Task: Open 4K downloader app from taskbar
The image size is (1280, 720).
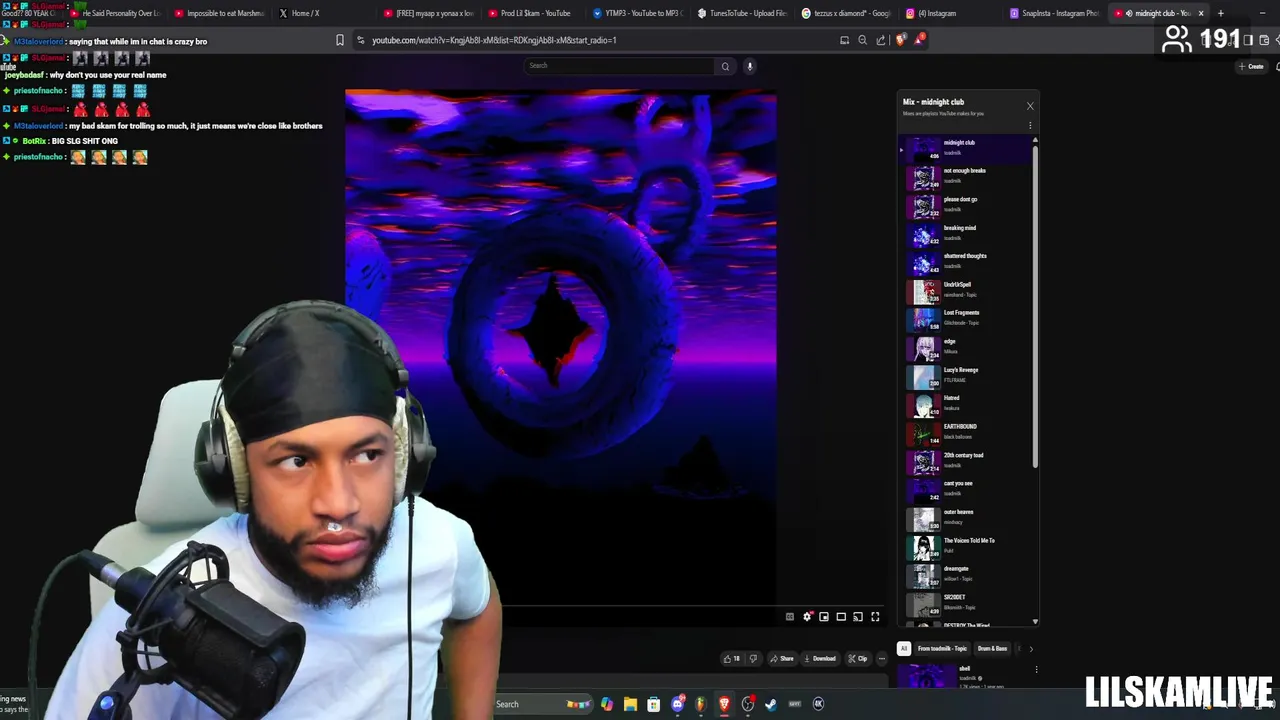Action: point(818,704)
